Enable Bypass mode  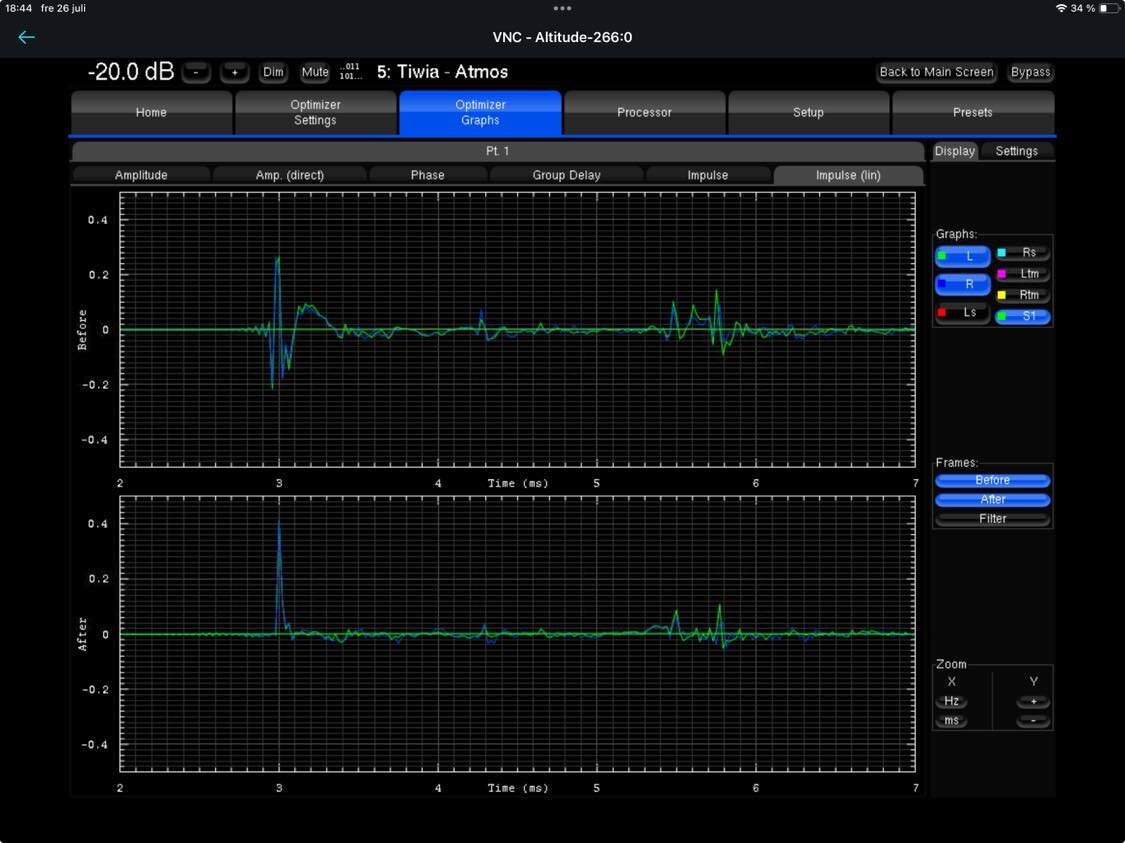[1030, 72]
